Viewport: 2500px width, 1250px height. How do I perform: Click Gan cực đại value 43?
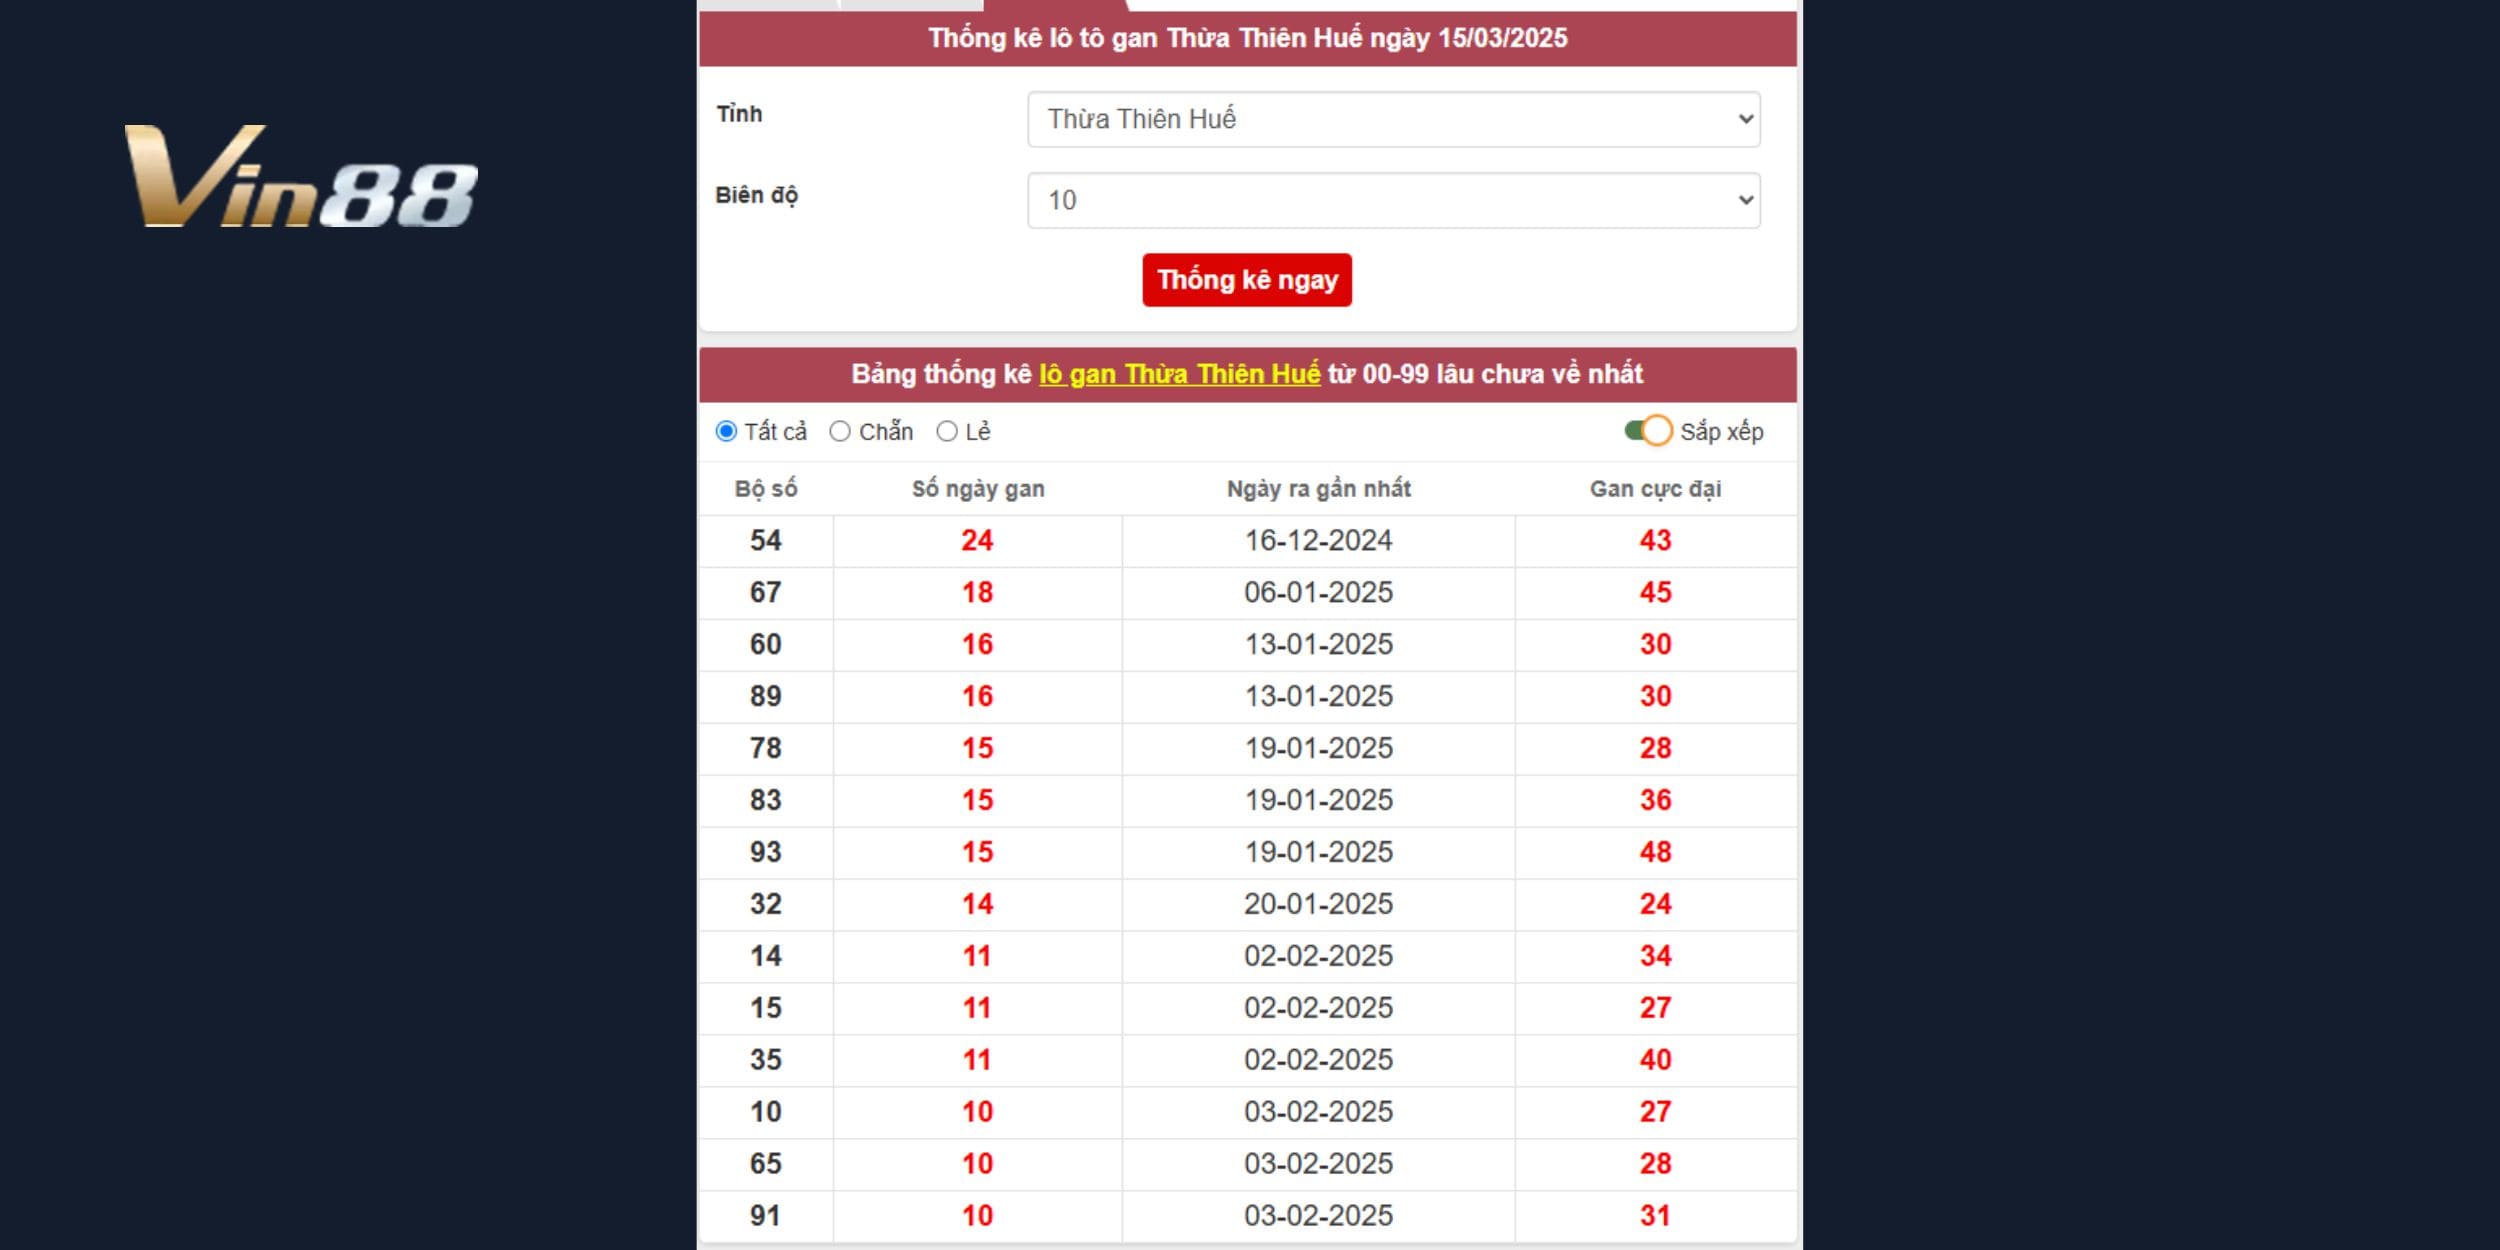(1656, 541)
